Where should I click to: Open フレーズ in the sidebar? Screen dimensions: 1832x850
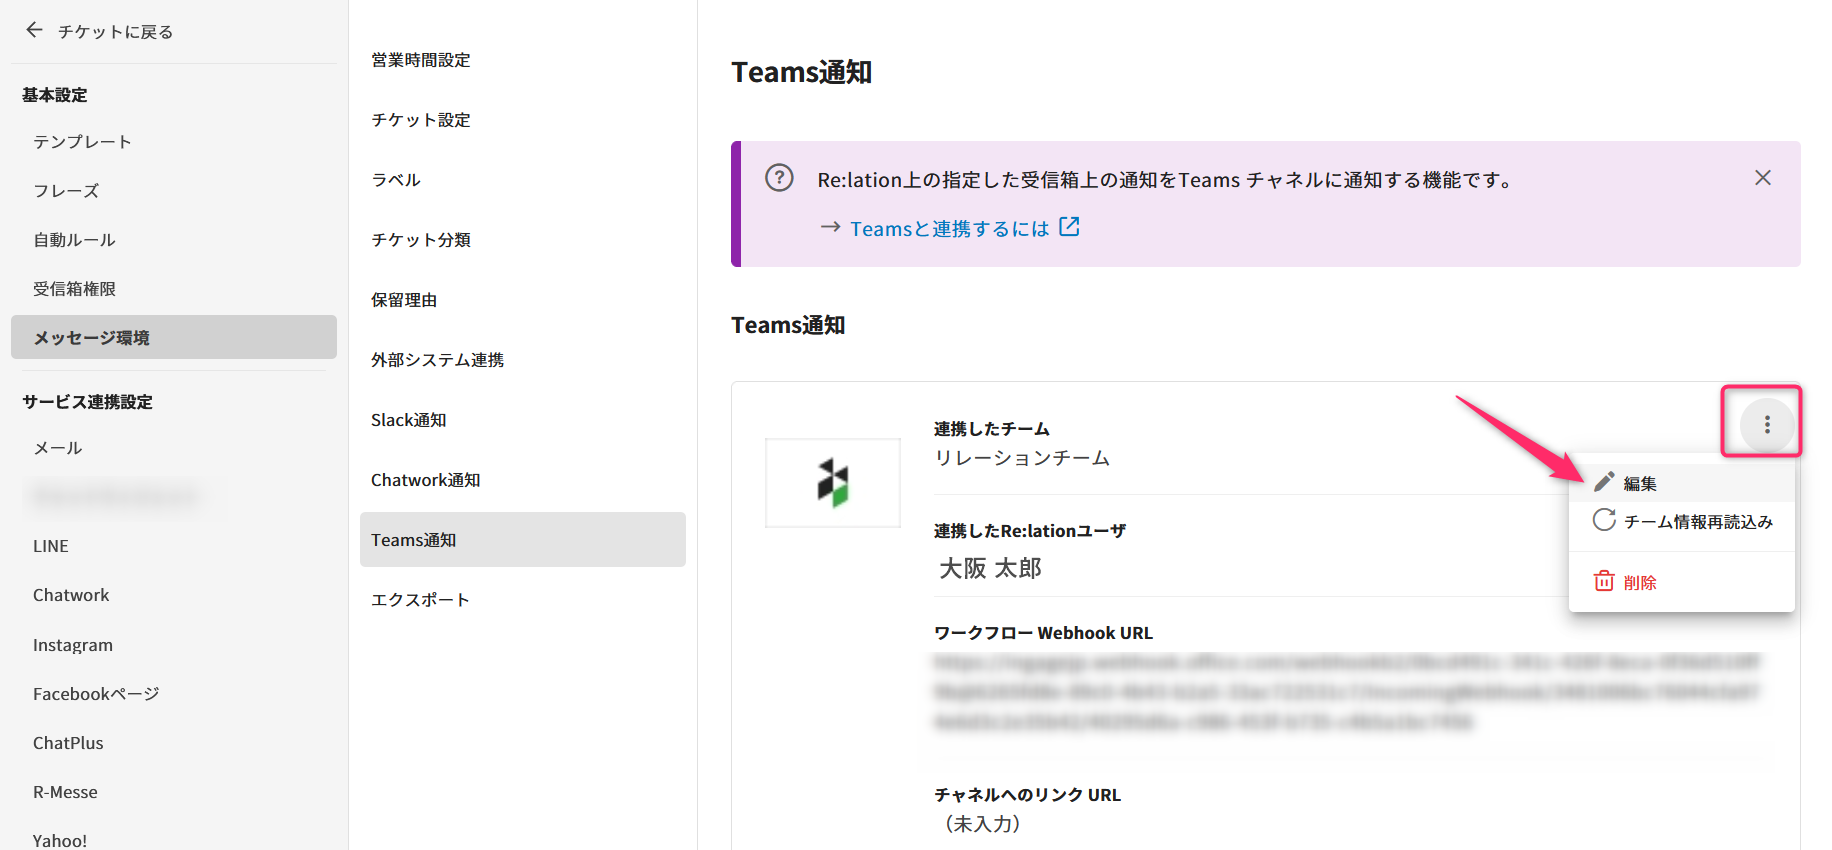66,191
